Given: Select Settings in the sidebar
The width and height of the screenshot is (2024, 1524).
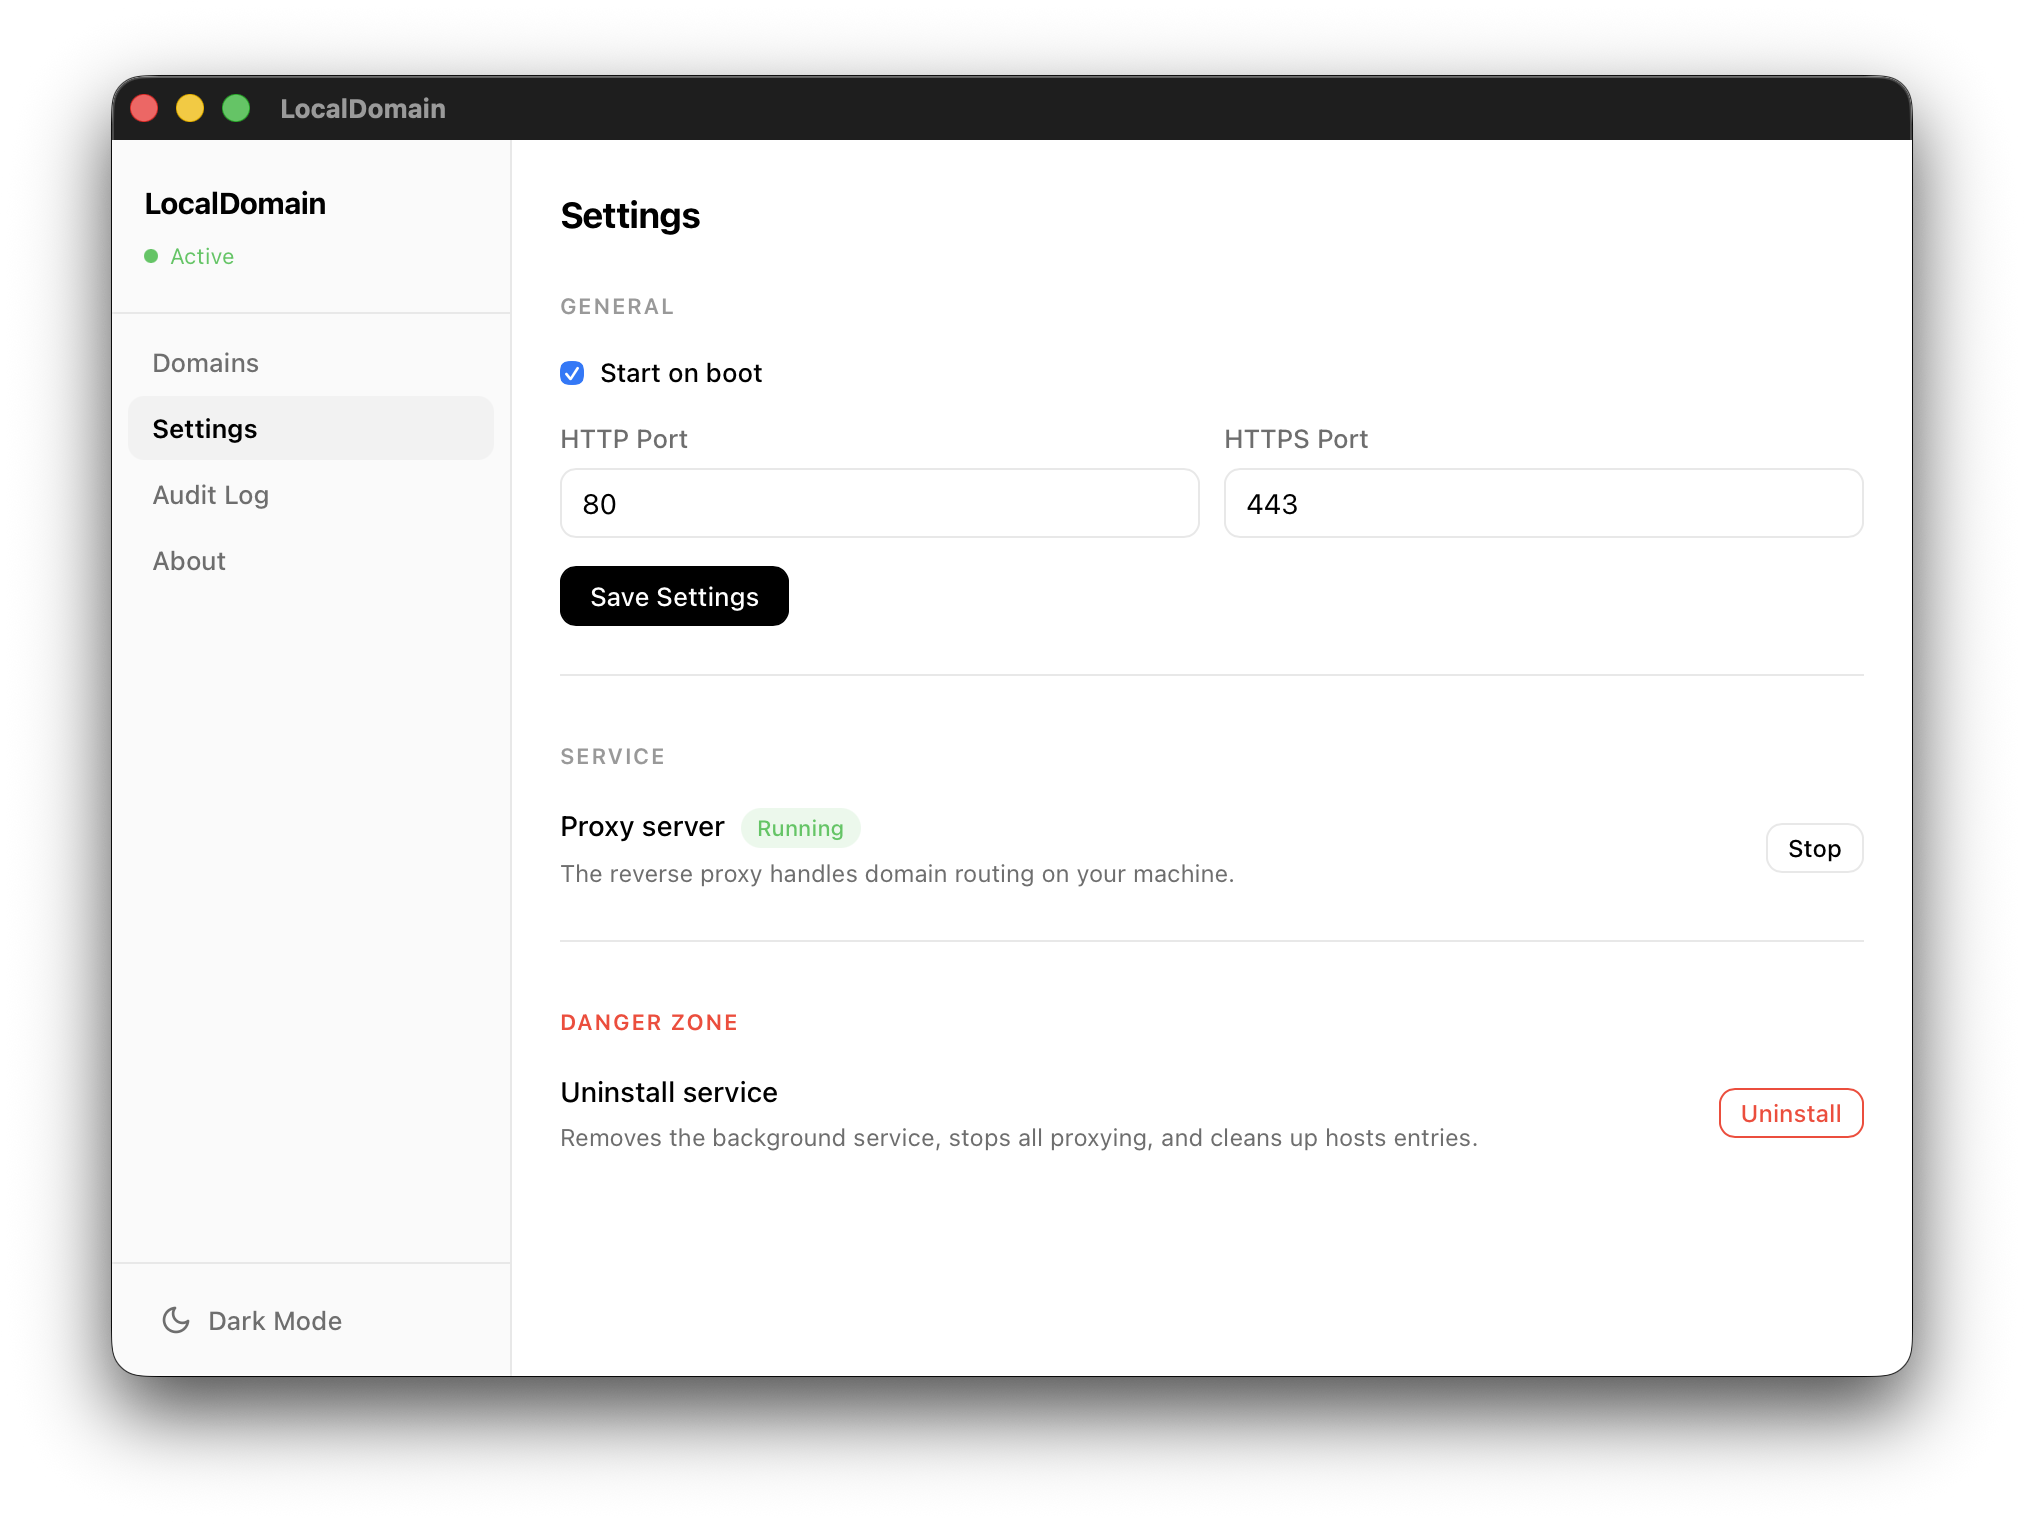Looking at the screenshot, I should tap(204, 428).
